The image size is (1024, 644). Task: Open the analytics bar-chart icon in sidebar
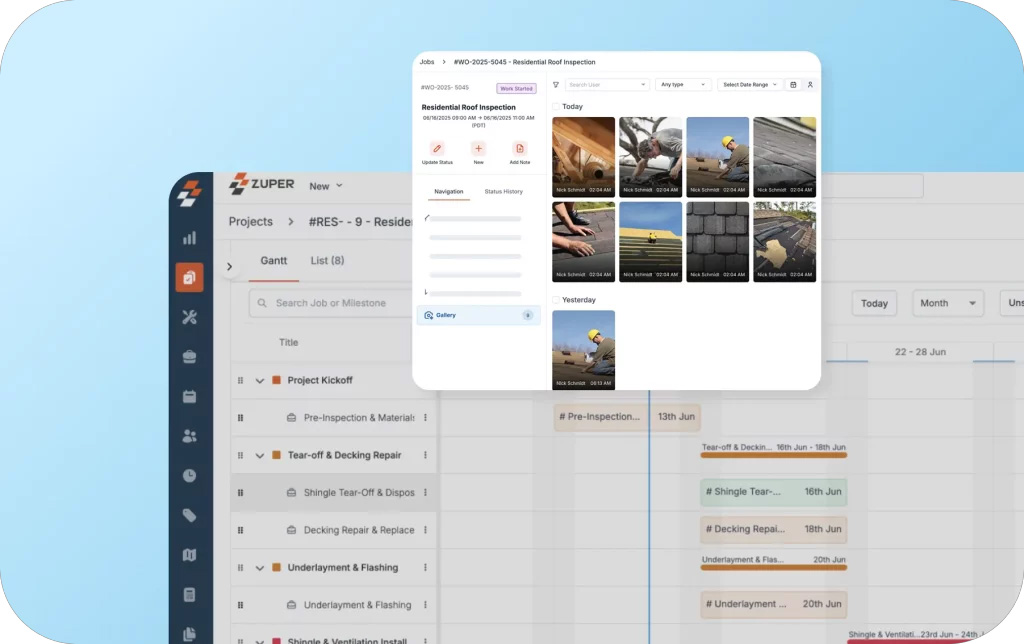pyautogui.click(x=190, y=238)
